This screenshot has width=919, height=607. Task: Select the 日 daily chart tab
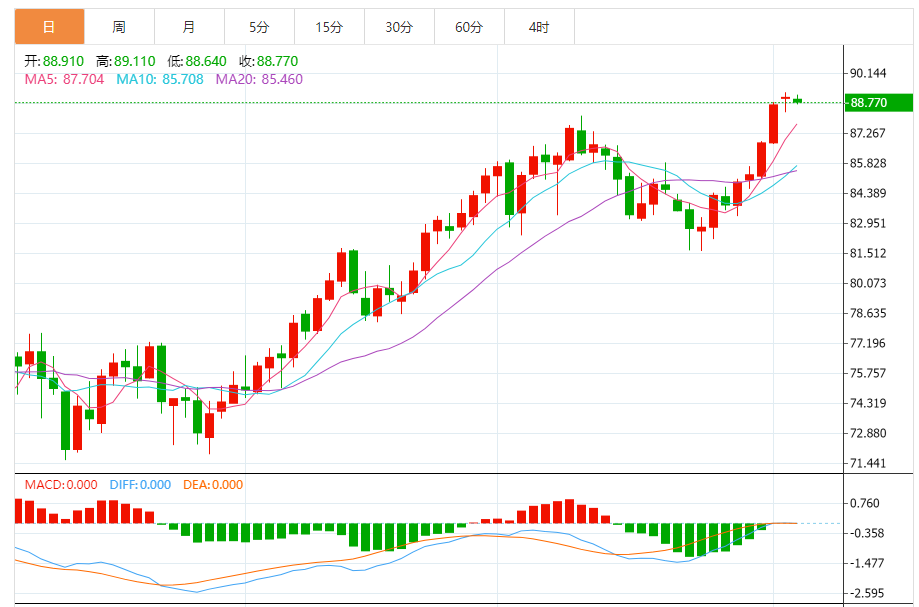[x=49, y=27]
